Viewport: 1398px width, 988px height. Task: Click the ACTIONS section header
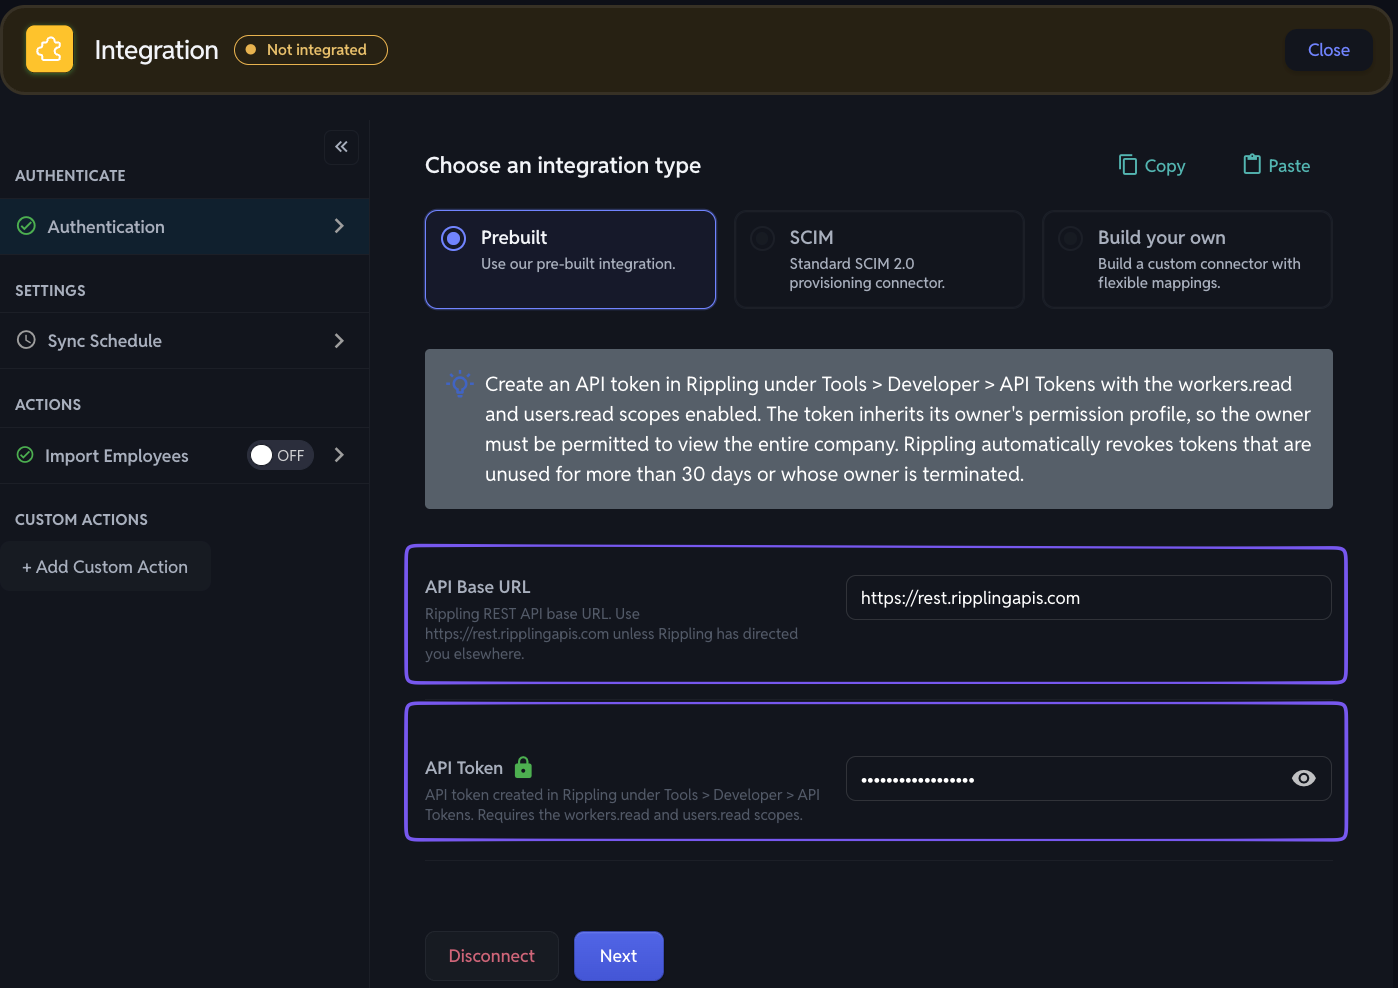[48, 405]
